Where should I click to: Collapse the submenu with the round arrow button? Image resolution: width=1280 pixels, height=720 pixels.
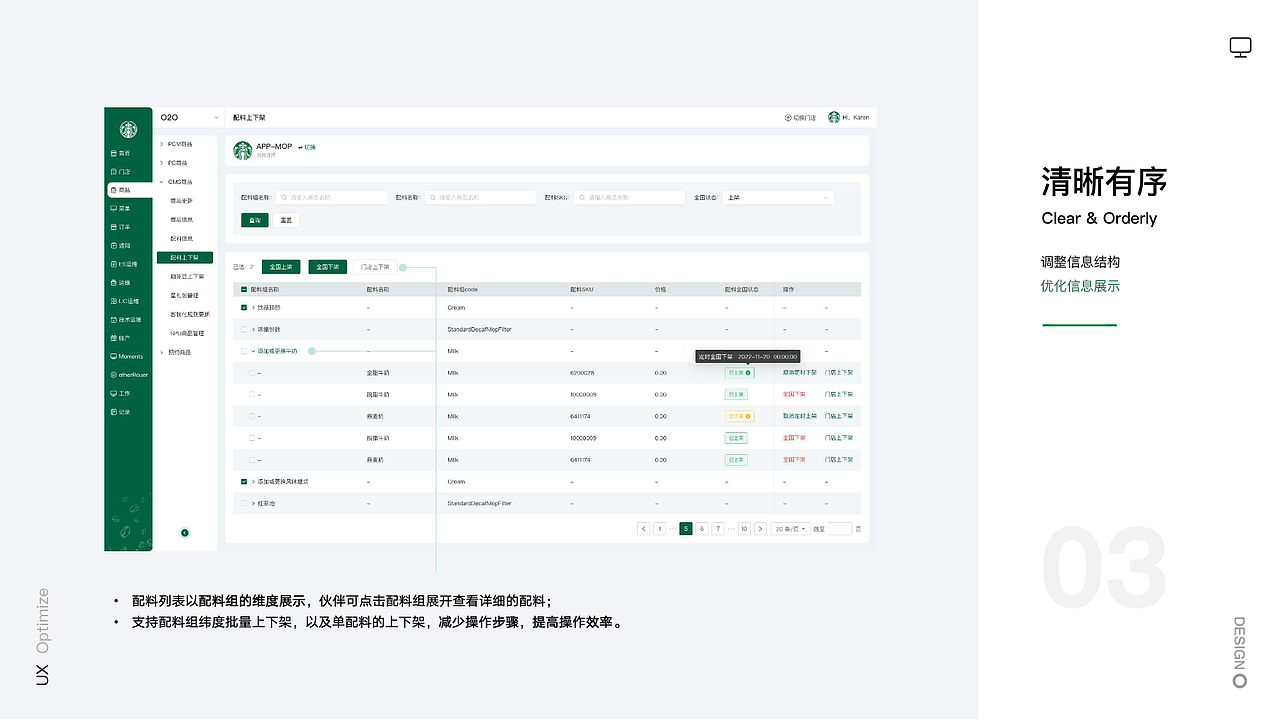point(185,533)
